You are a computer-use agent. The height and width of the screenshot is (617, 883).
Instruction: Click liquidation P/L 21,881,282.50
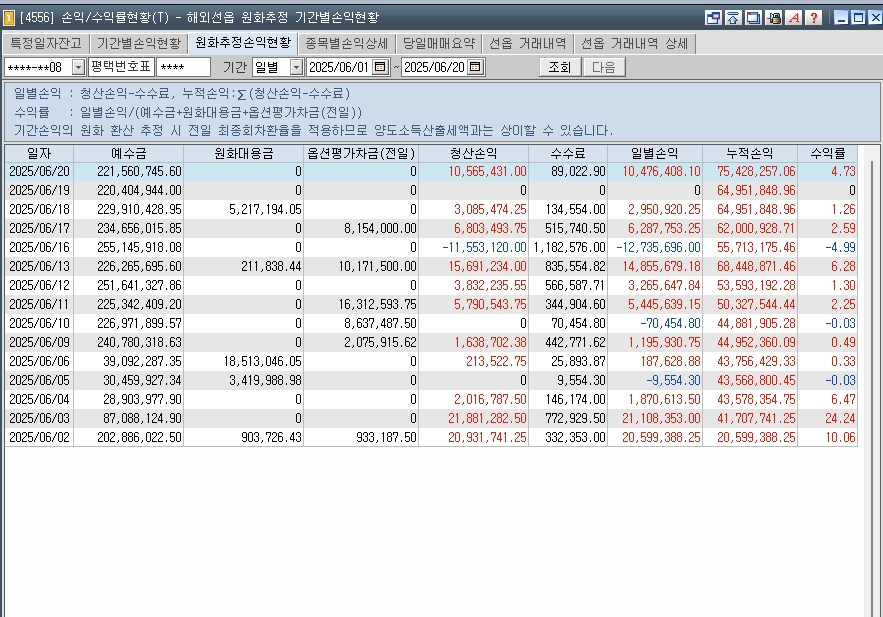(487, 418)
